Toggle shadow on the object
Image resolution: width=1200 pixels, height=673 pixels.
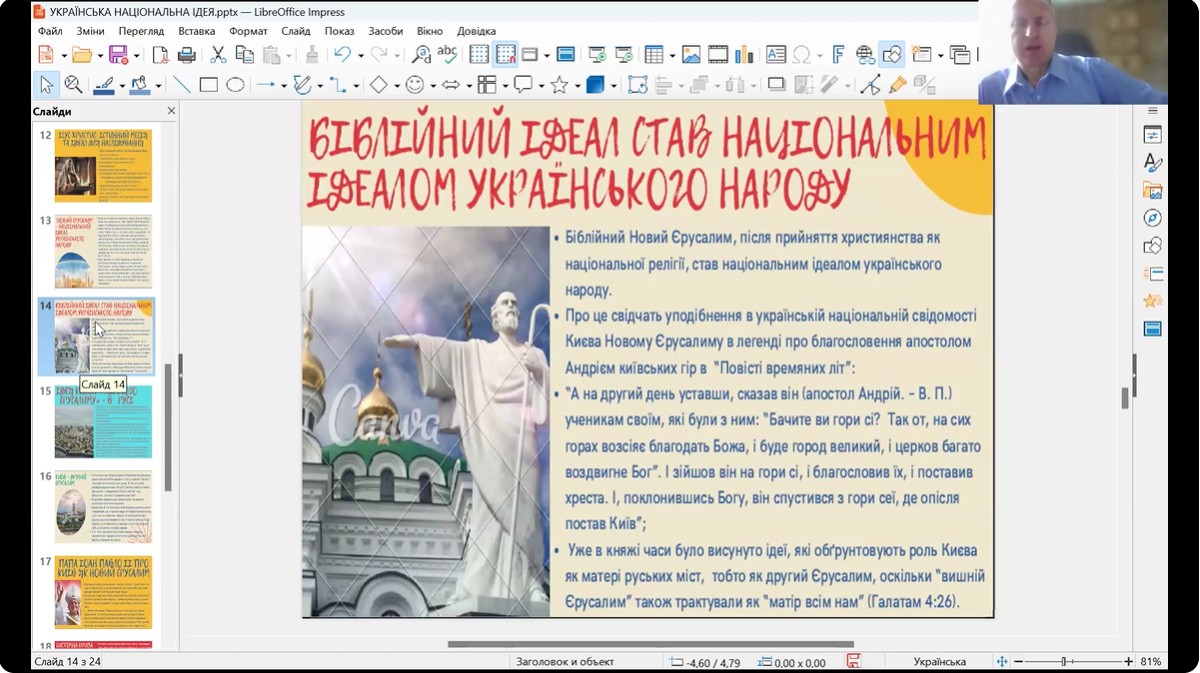776,85
